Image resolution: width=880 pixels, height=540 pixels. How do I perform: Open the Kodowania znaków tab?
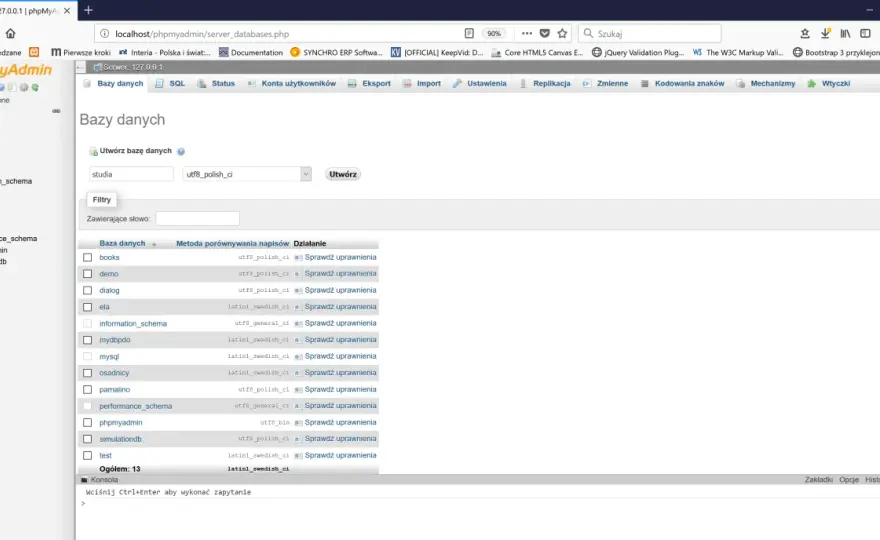[x=683, y=84]
